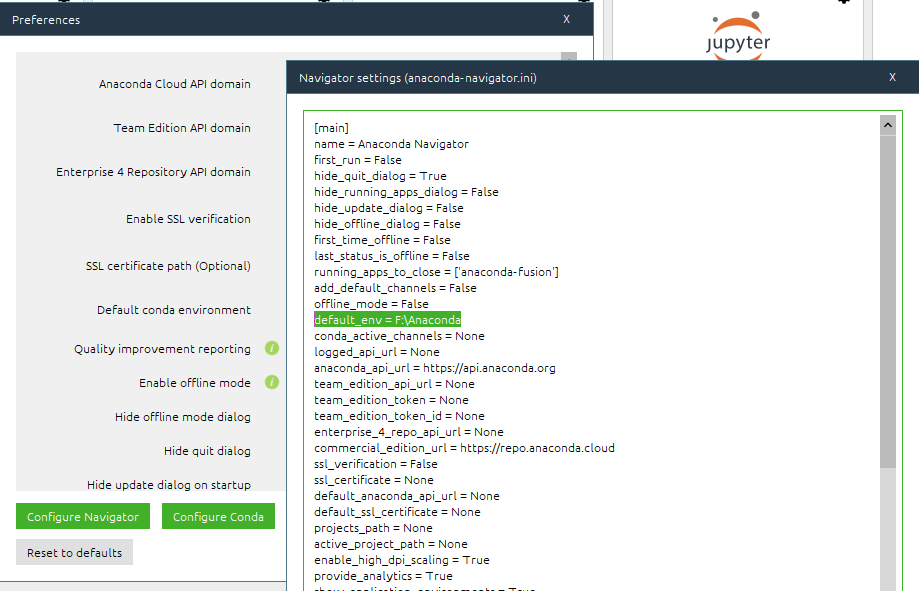This screenshot has height=591, width=919.
Task: Click the default_ssl_certificate = None line
Action: [x=397, y=512]
